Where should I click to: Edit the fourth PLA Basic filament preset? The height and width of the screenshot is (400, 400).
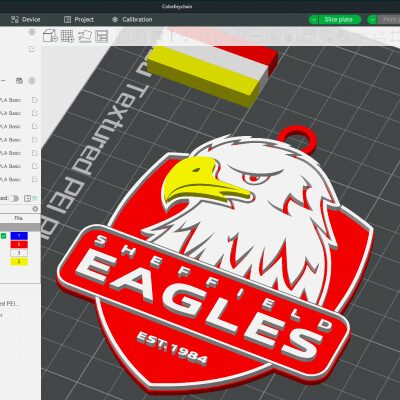pos(35,140)
